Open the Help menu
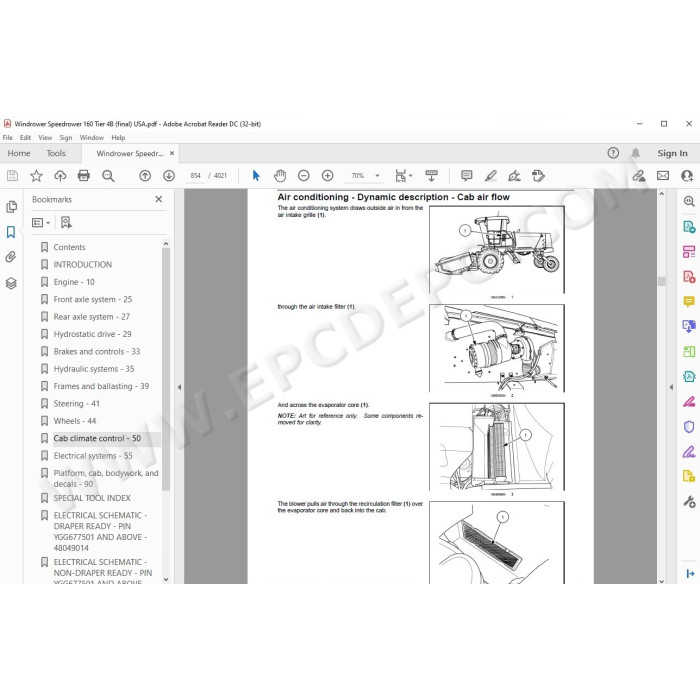700x700 pixels. (118, 138)
